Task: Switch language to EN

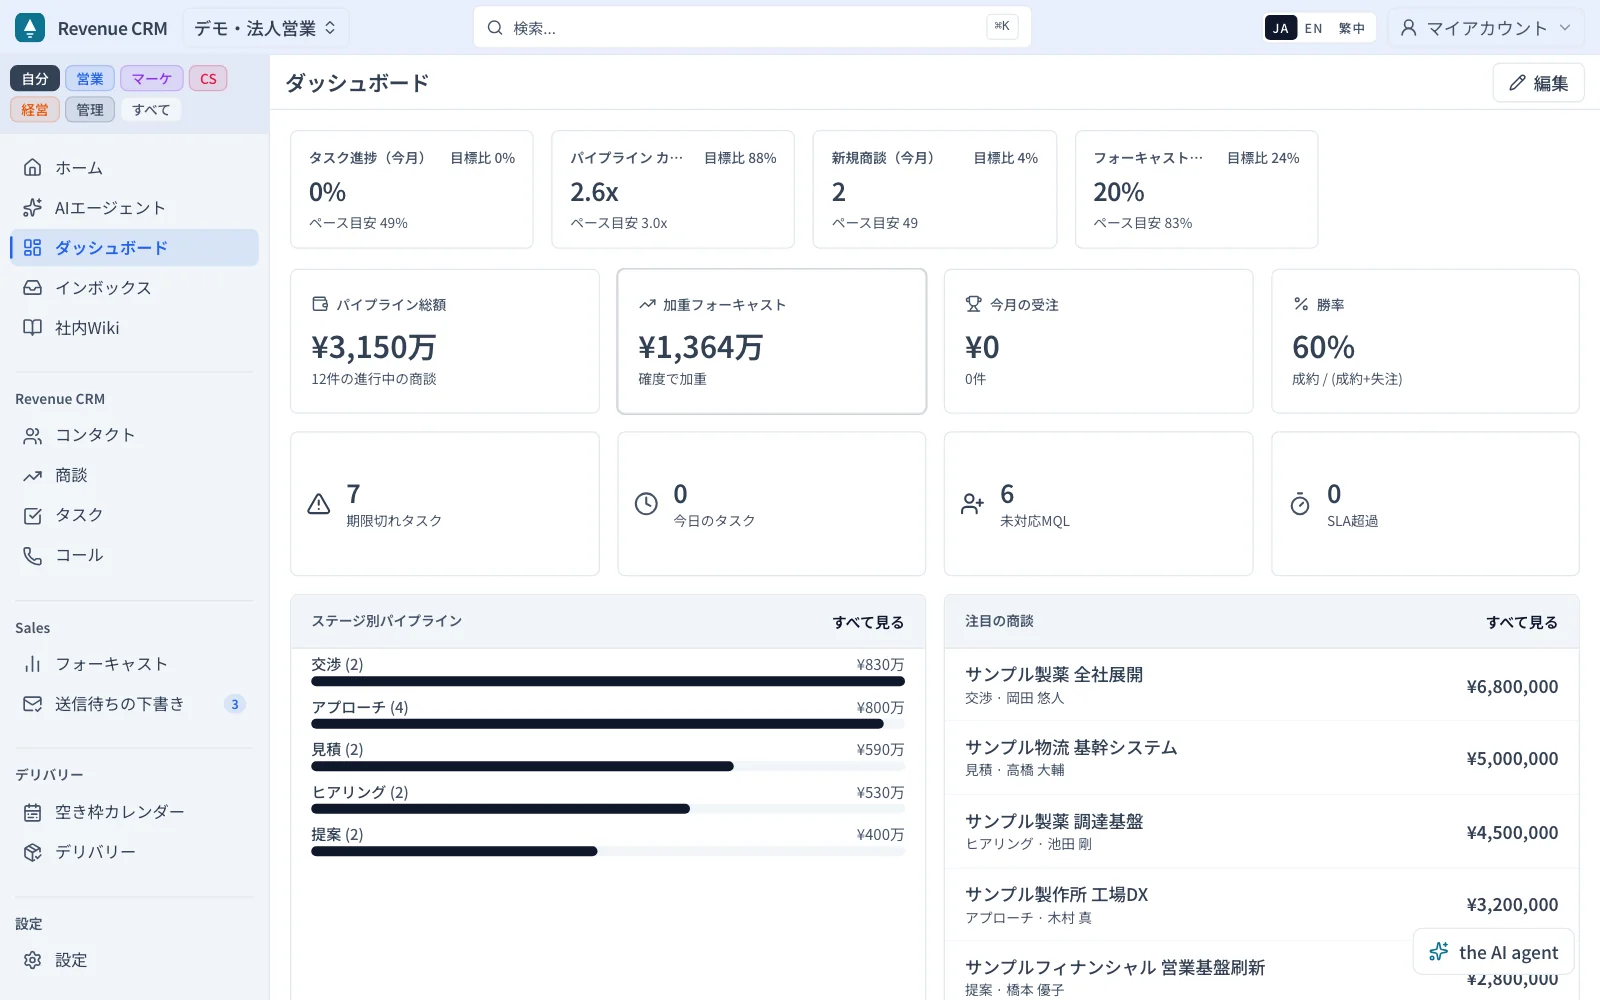Action: (x=1314, y=28)
